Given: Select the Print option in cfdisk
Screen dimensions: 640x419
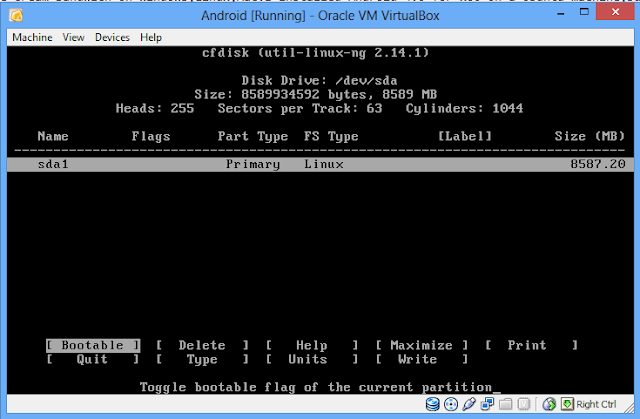Looking at the screenshot, I should [531, 346].
